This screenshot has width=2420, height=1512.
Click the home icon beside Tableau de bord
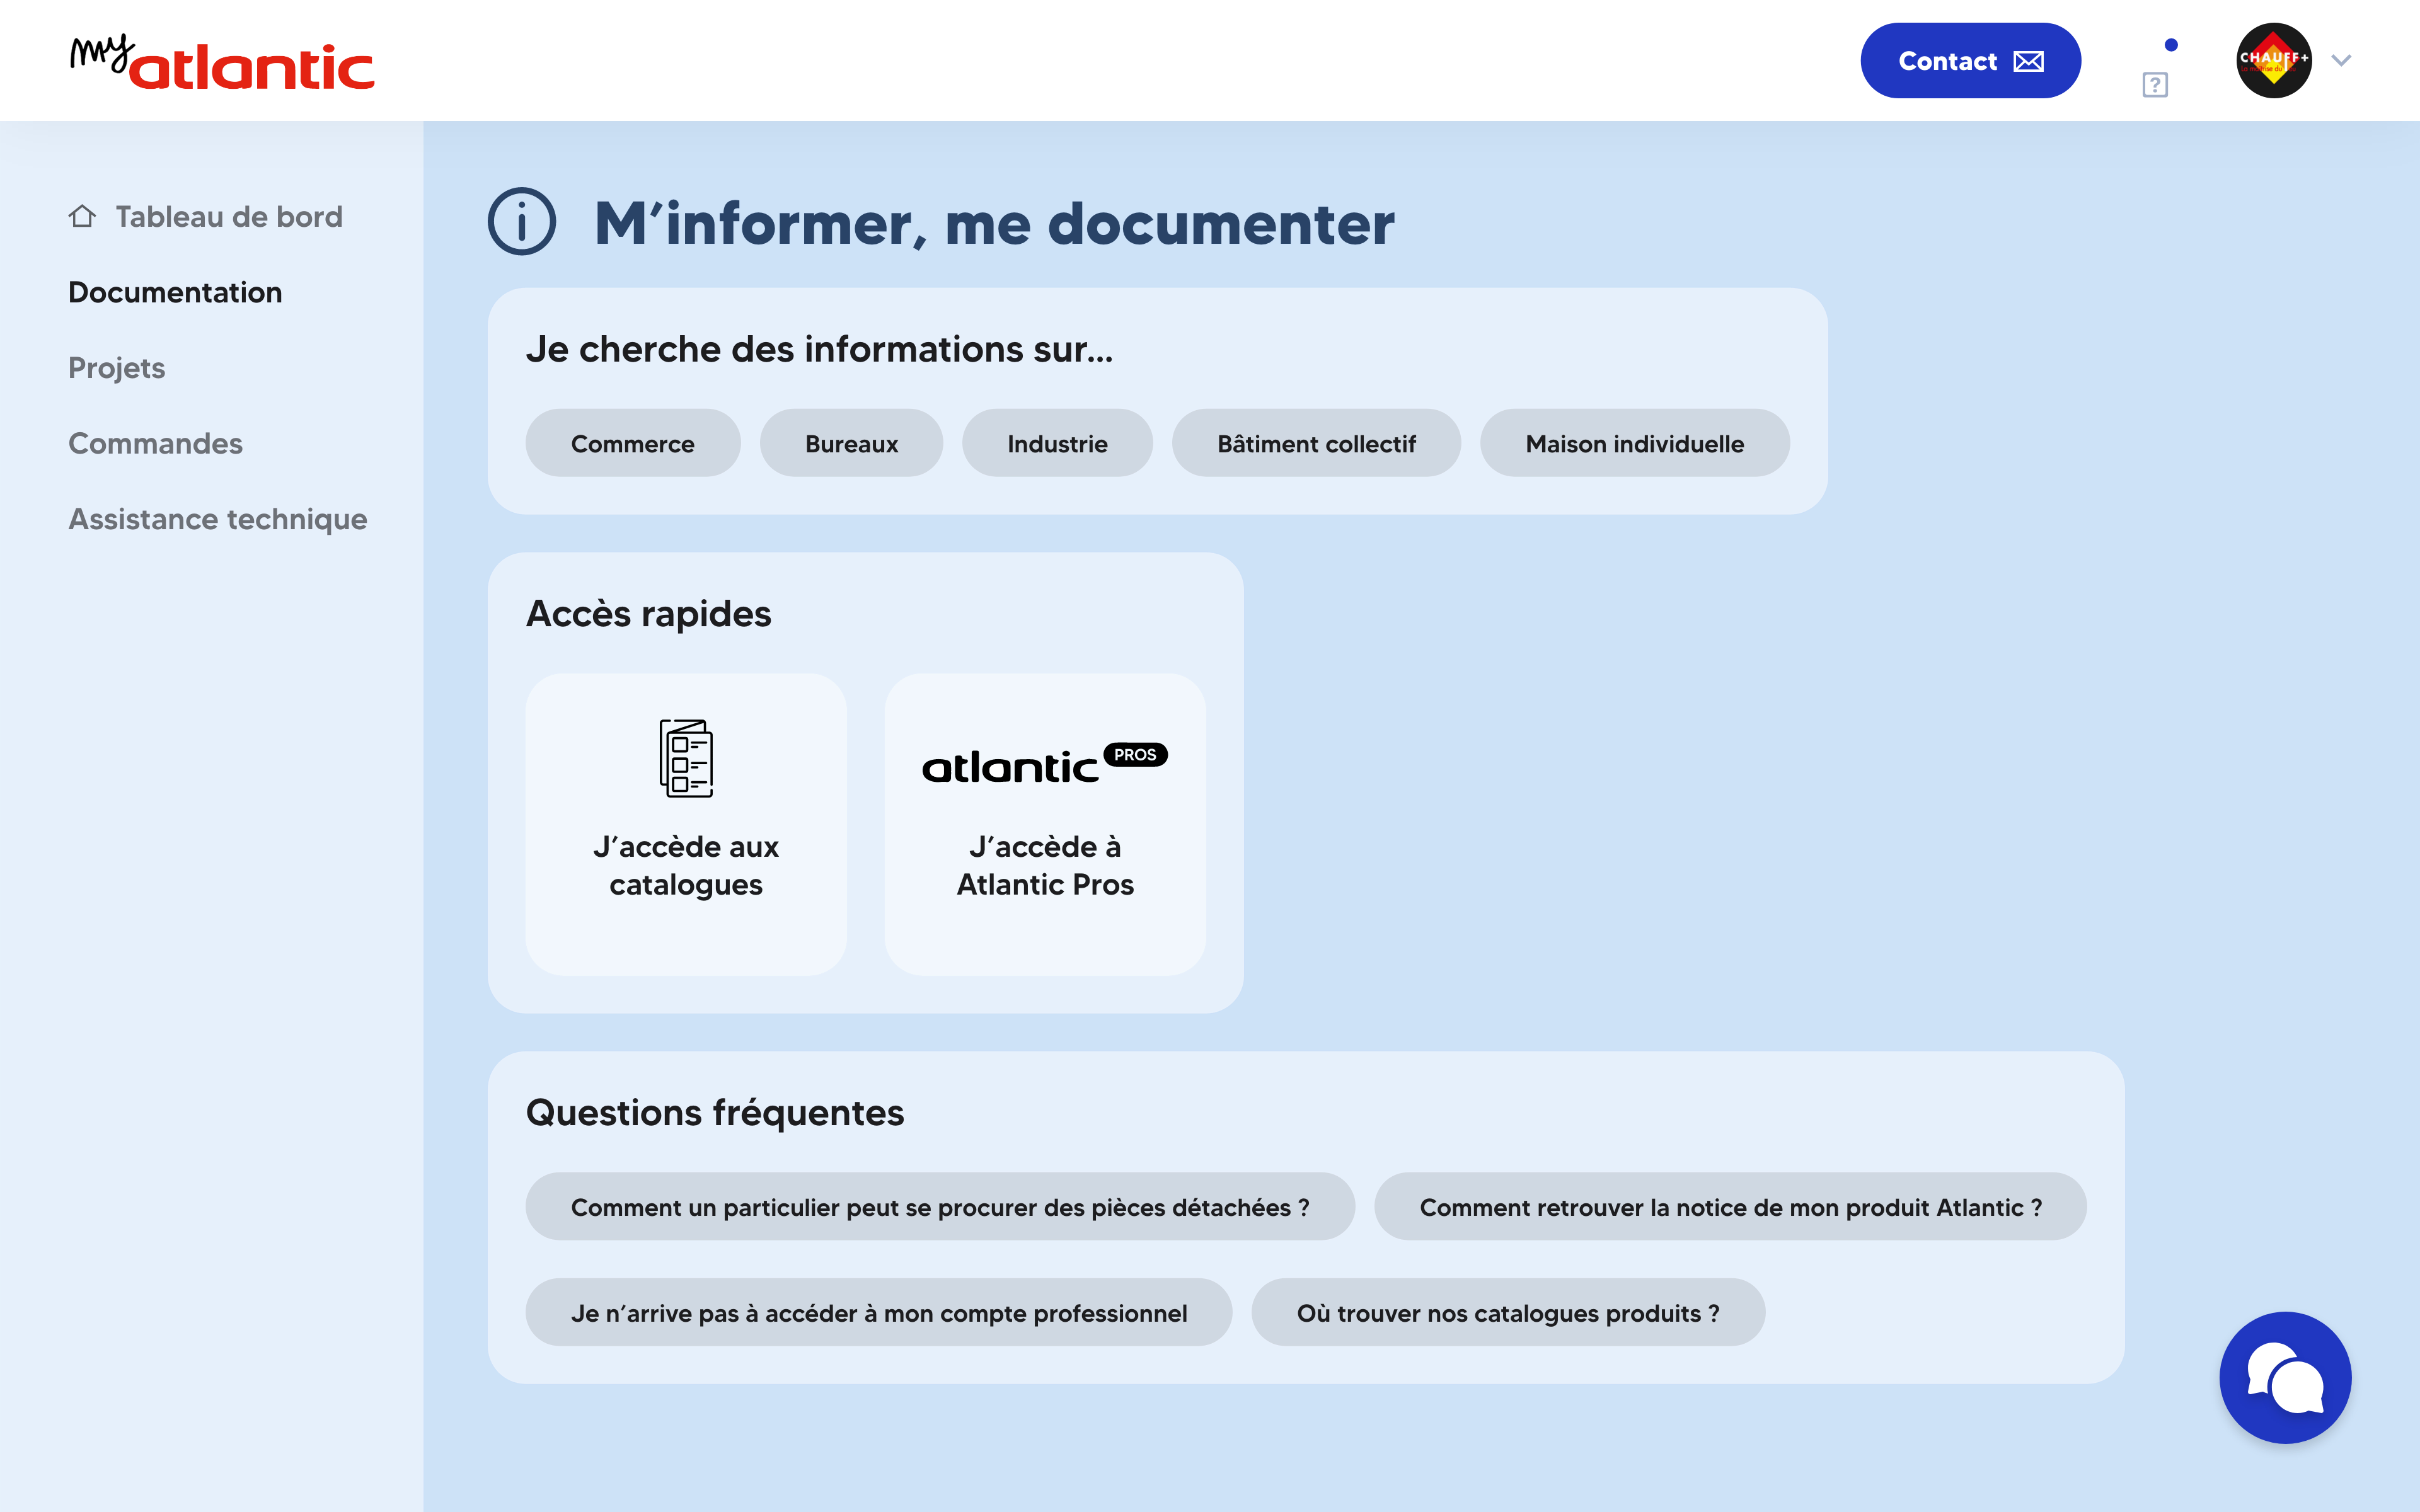pos(82,216)
